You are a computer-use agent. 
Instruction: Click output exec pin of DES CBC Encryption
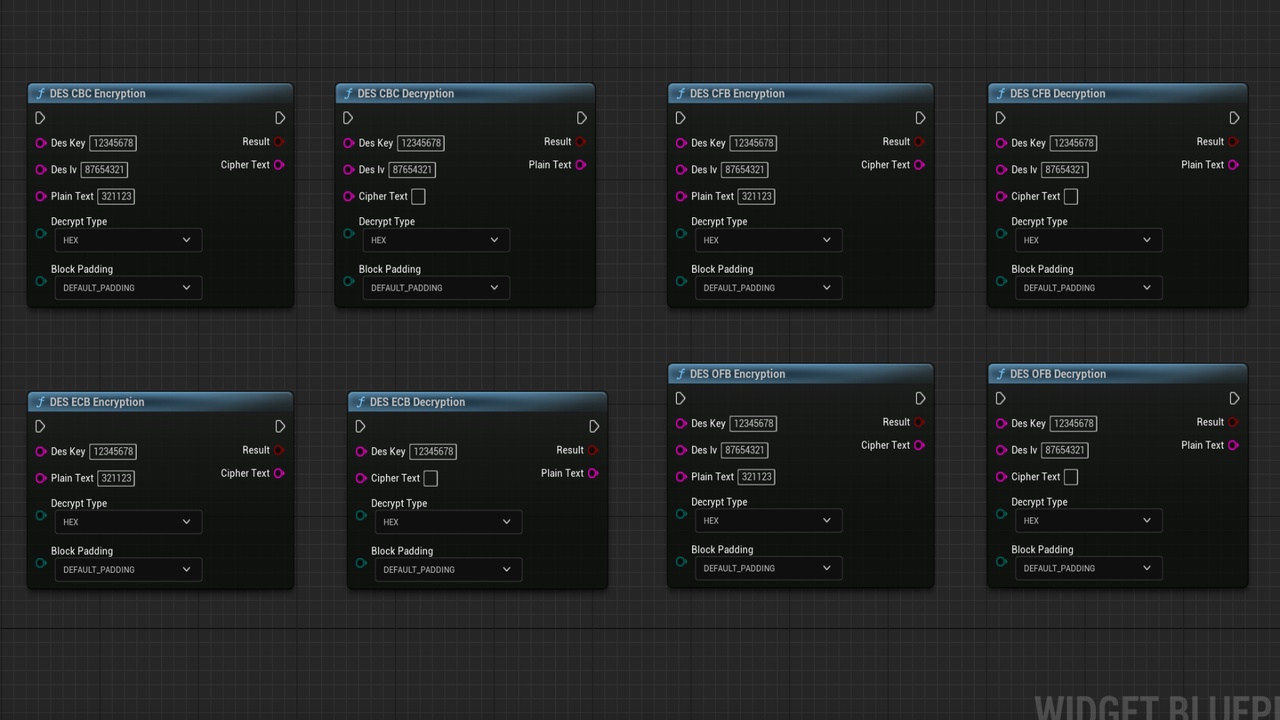pyautogui.click(x=280, y=118)
